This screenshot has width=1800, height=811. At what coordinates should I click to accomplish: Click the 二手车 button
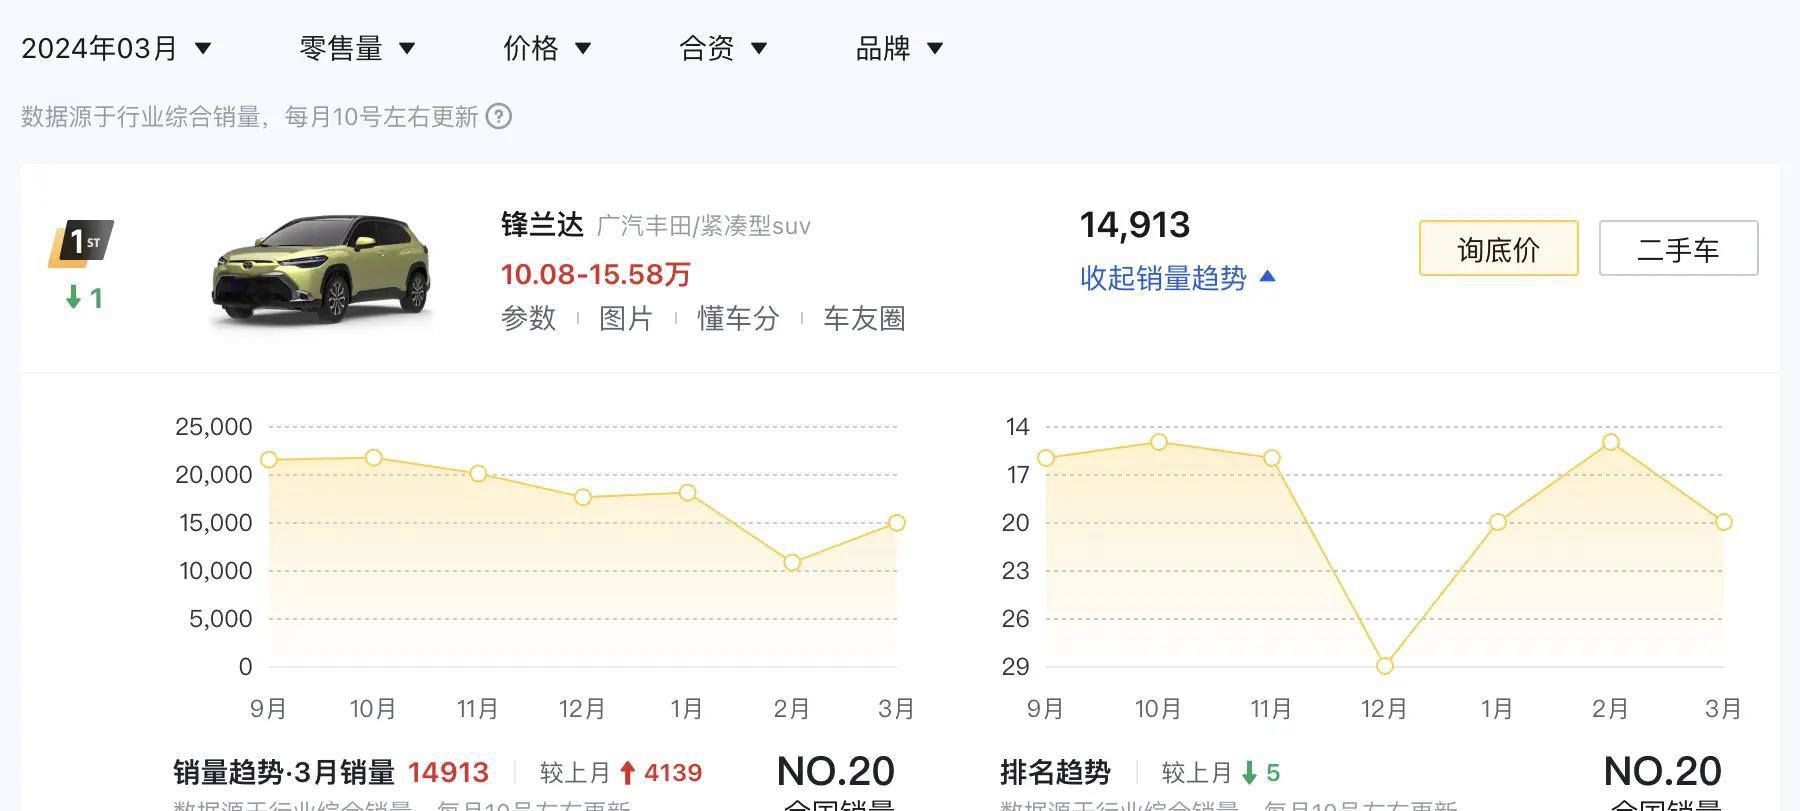[1678, 248]
